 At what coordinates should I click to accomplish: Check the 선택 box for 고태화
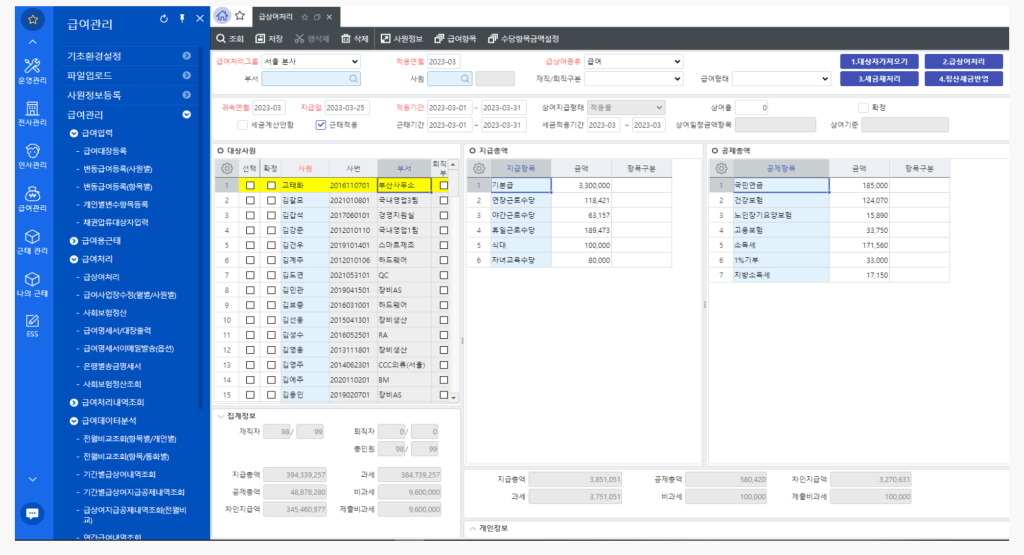250,185
